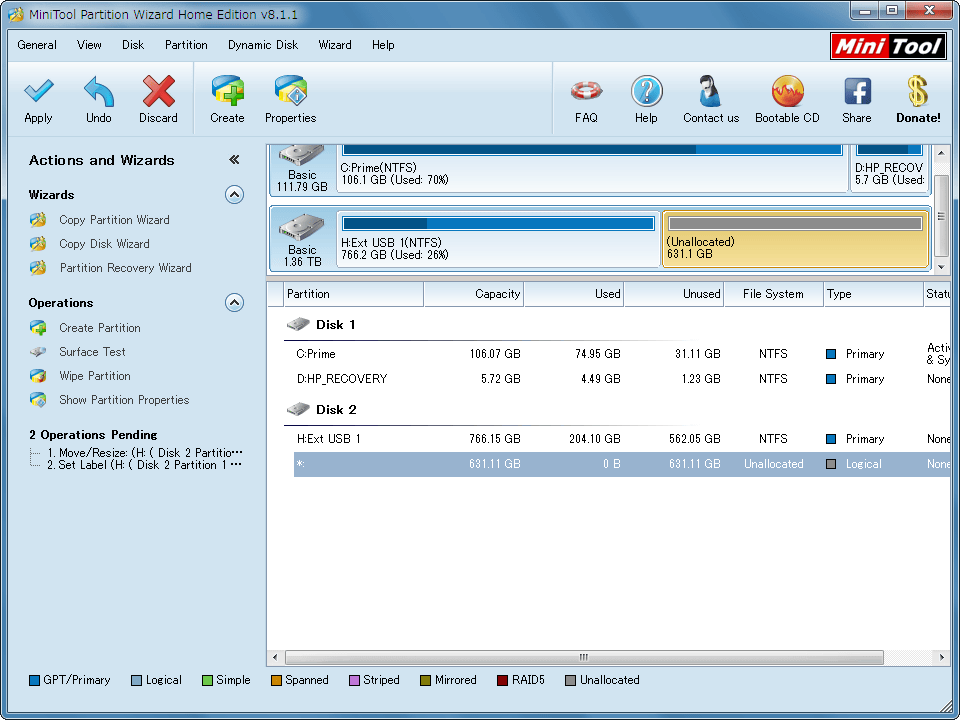This screenshot has height=720, width=960.
Task: Open the View menu
Action: click(89, 45)
